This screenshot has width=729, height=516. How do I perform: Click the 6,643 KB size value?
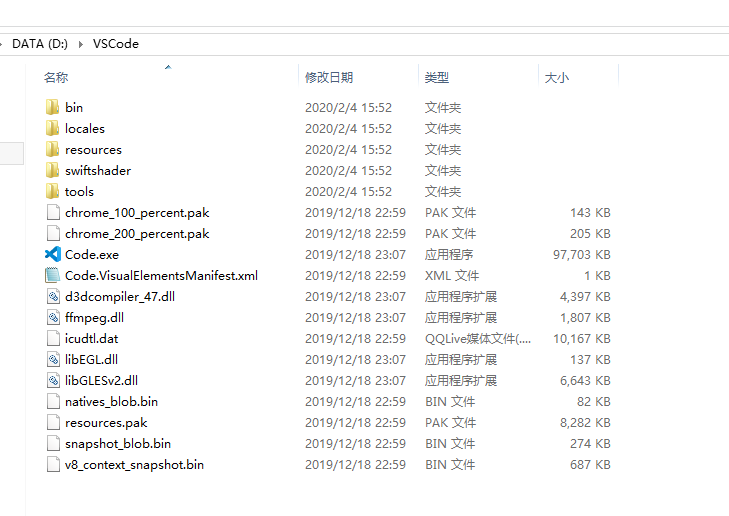[585, 381]
